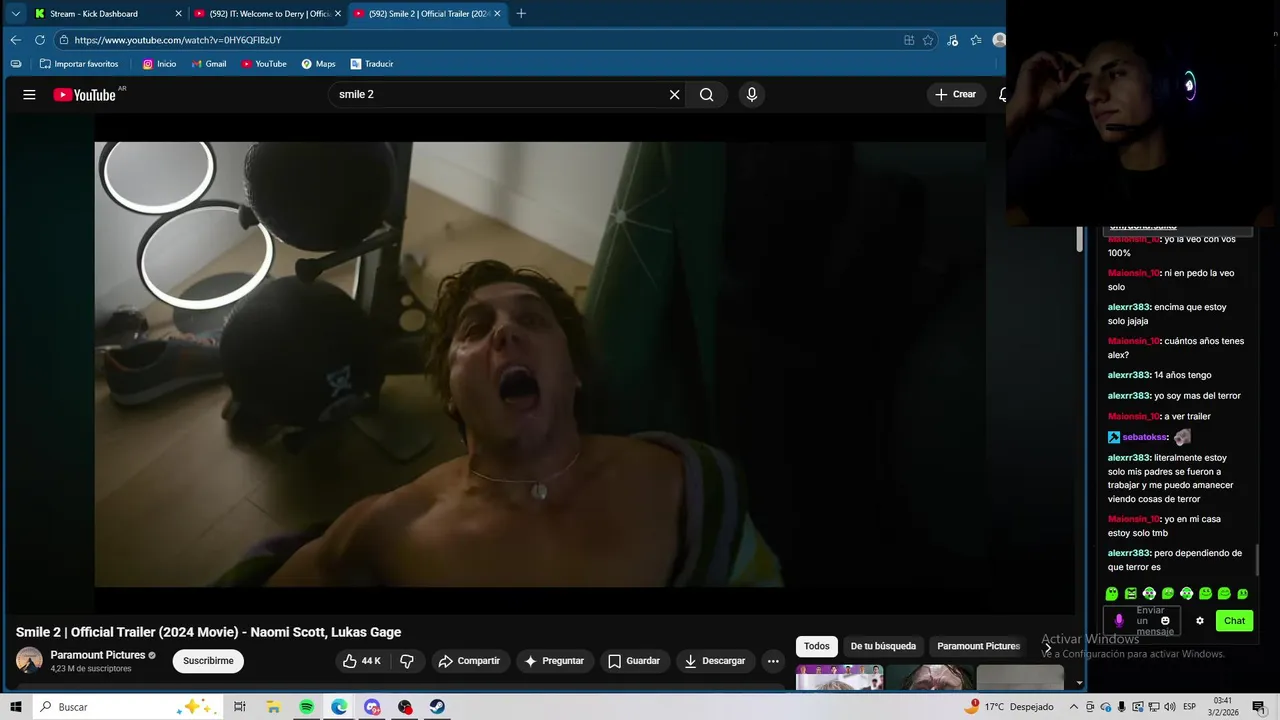Open the Traducir bookmark
Viewport: 1280px width, 720px height.
coord(371,64)
